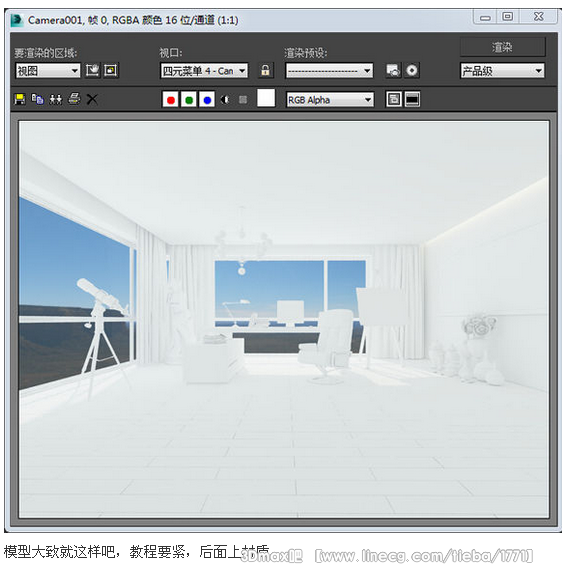
Task: Save the rendered image with the disk icon
Action: (20, 99)
